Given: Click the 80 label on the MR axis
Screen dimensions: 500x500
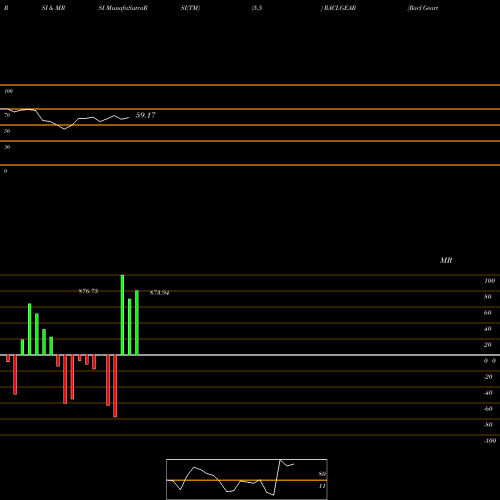Looking at the screenshot, I should [x=488, y=297].
